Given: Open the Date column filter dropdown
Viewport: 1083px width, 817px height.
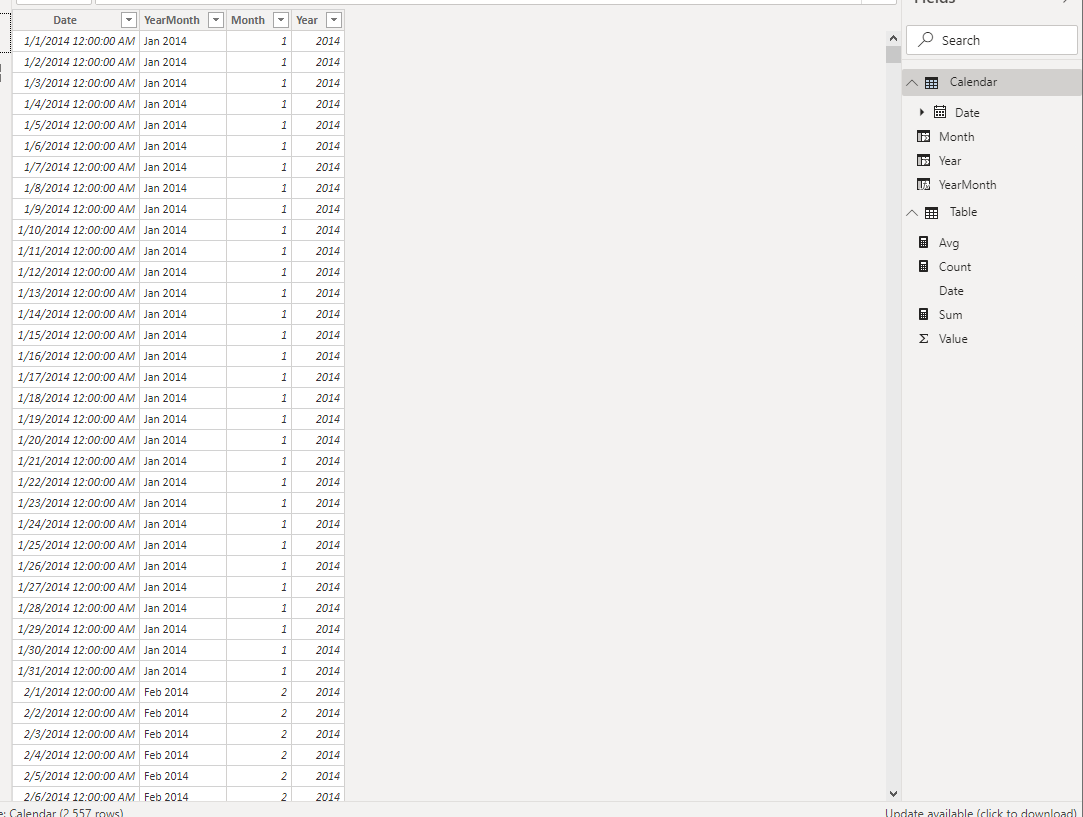Looking at the screenshot, I should pyautogui.click(x=128, y=20).
